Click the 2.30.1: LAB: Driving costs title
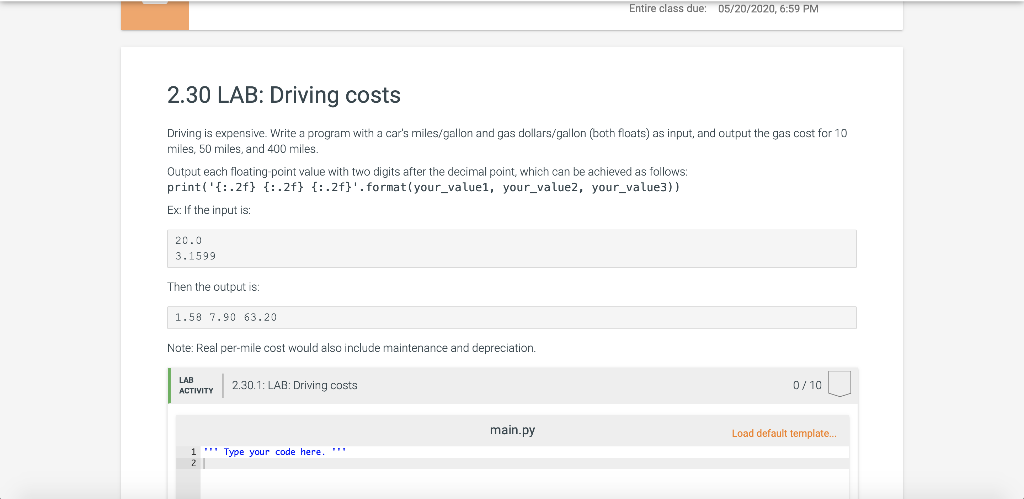 (x=295, y=385)
